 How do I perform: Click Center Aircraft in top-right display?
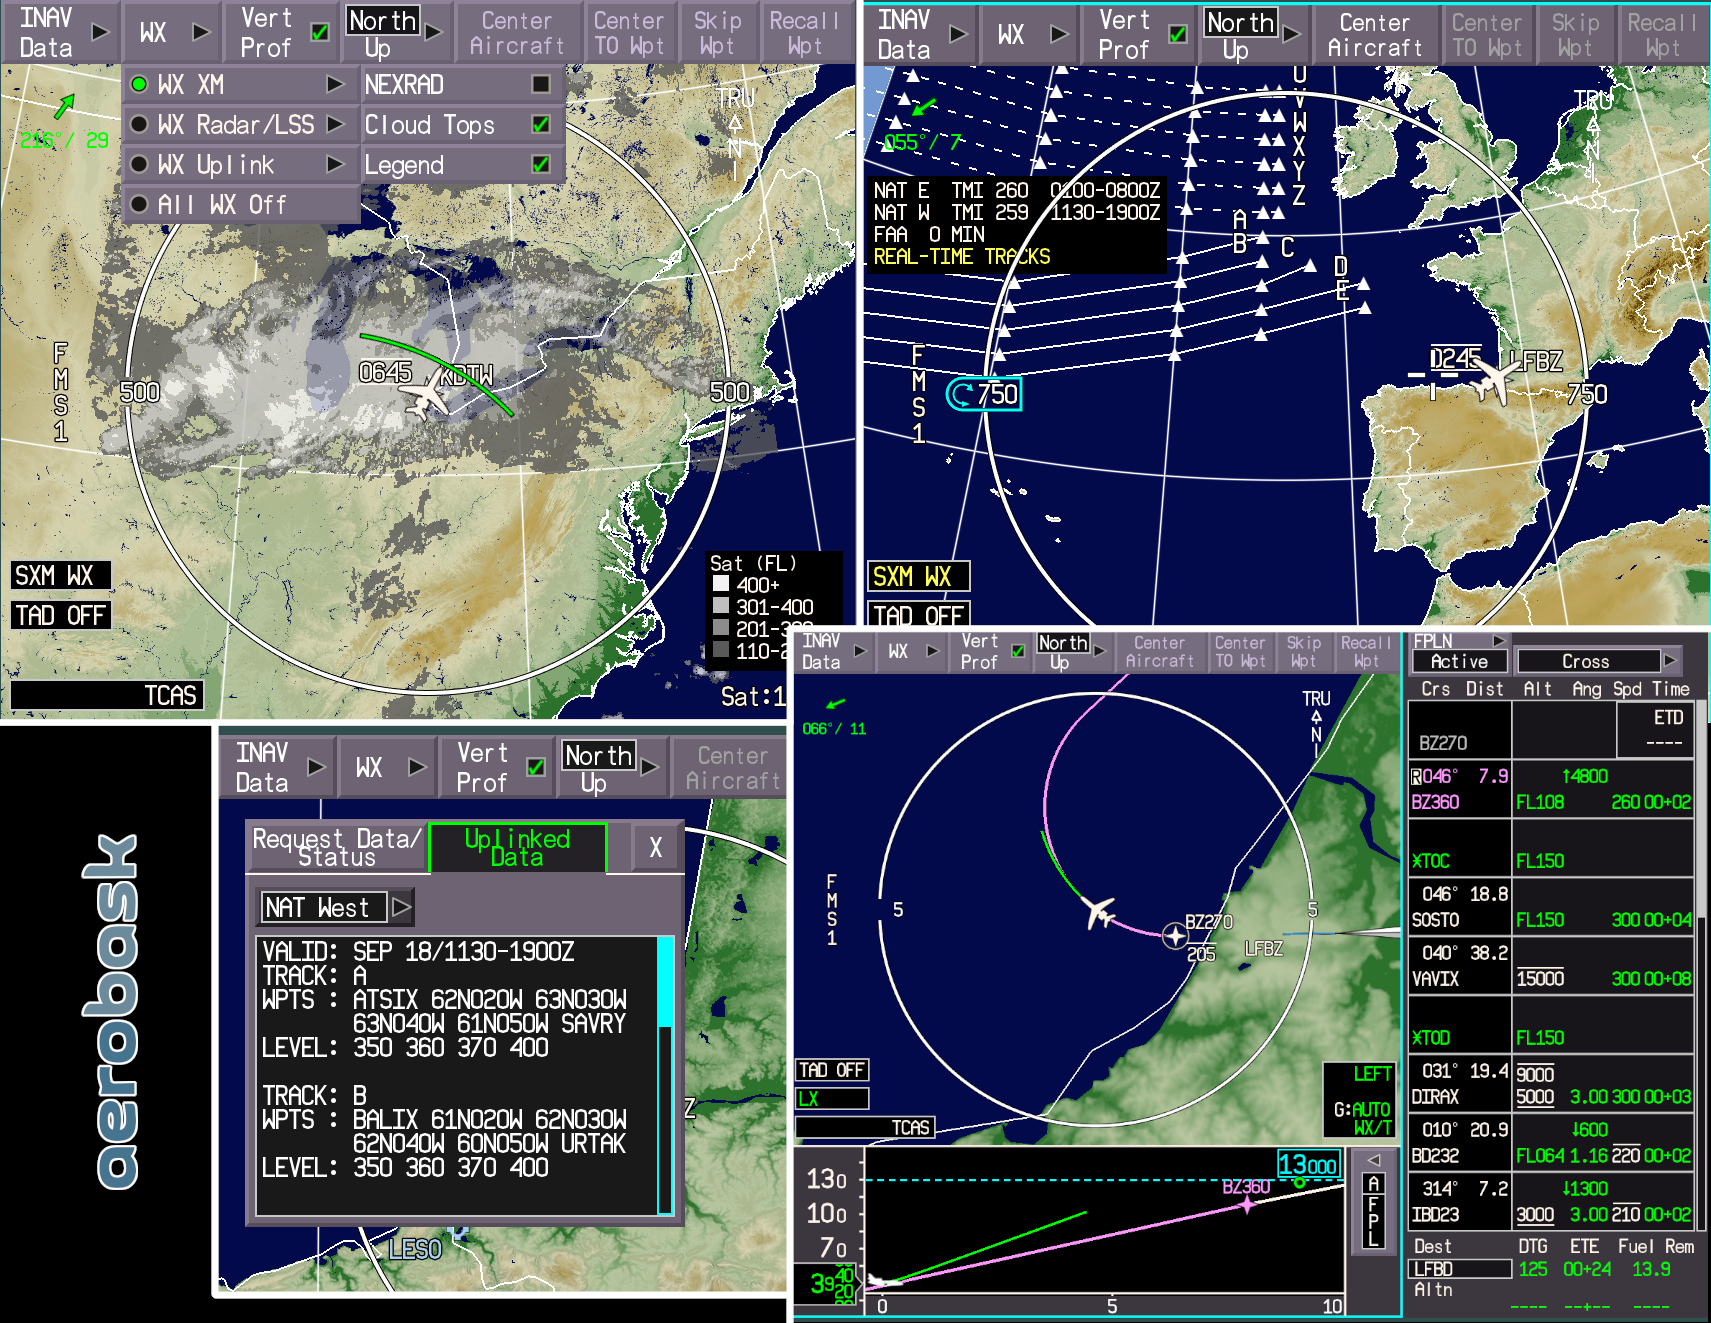(1374, 34)
